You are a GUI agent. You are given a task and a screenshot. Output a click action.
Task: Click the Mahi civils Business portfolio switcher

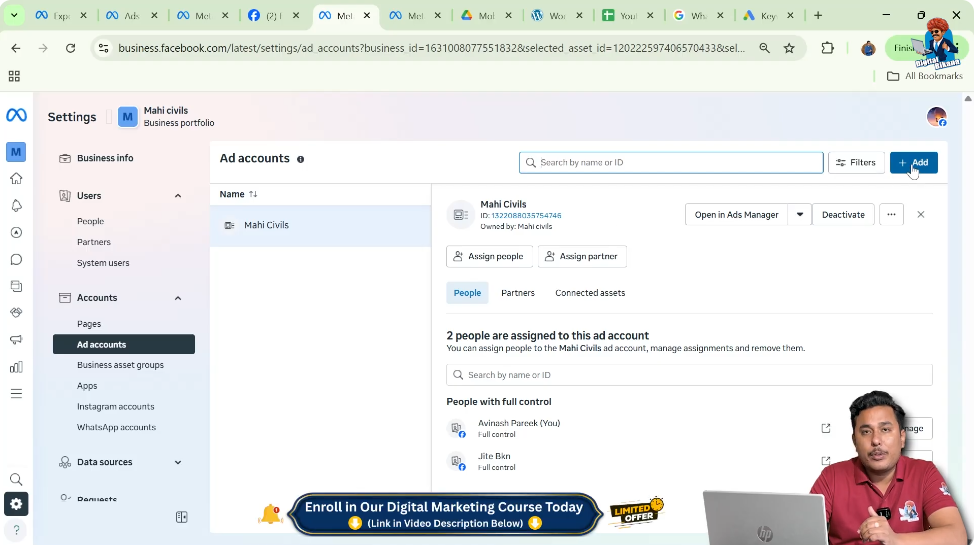click(x=166, y=116)
